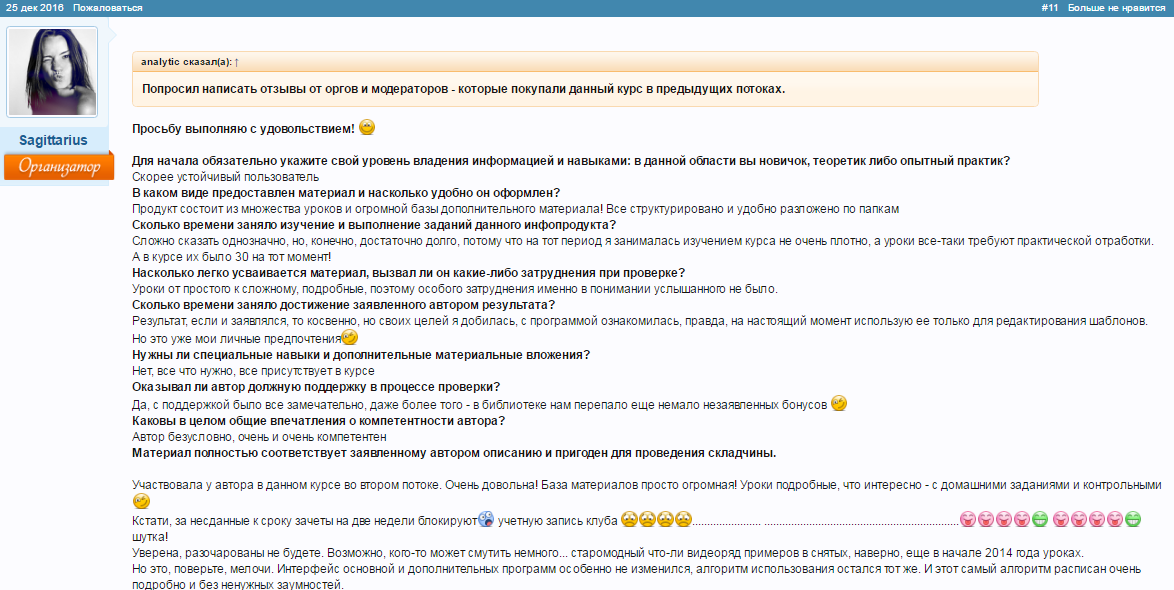The width and height of the screenshot is (1174, 590).
Task: Open permalink "#11" of this post
Action: pyautogui.click(x=1050, y=7)
